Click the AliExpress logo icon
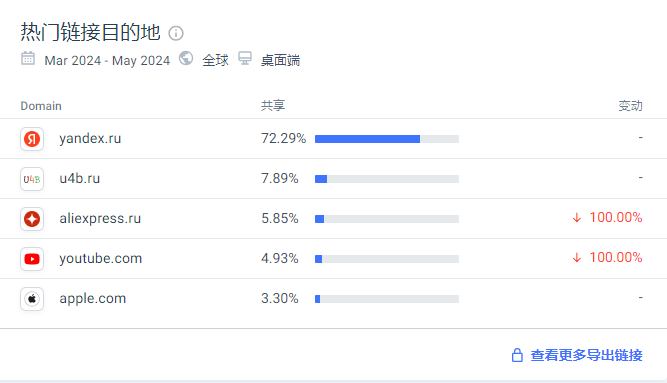The height and width of the screenshot is (383, 667). pos(32,219)
